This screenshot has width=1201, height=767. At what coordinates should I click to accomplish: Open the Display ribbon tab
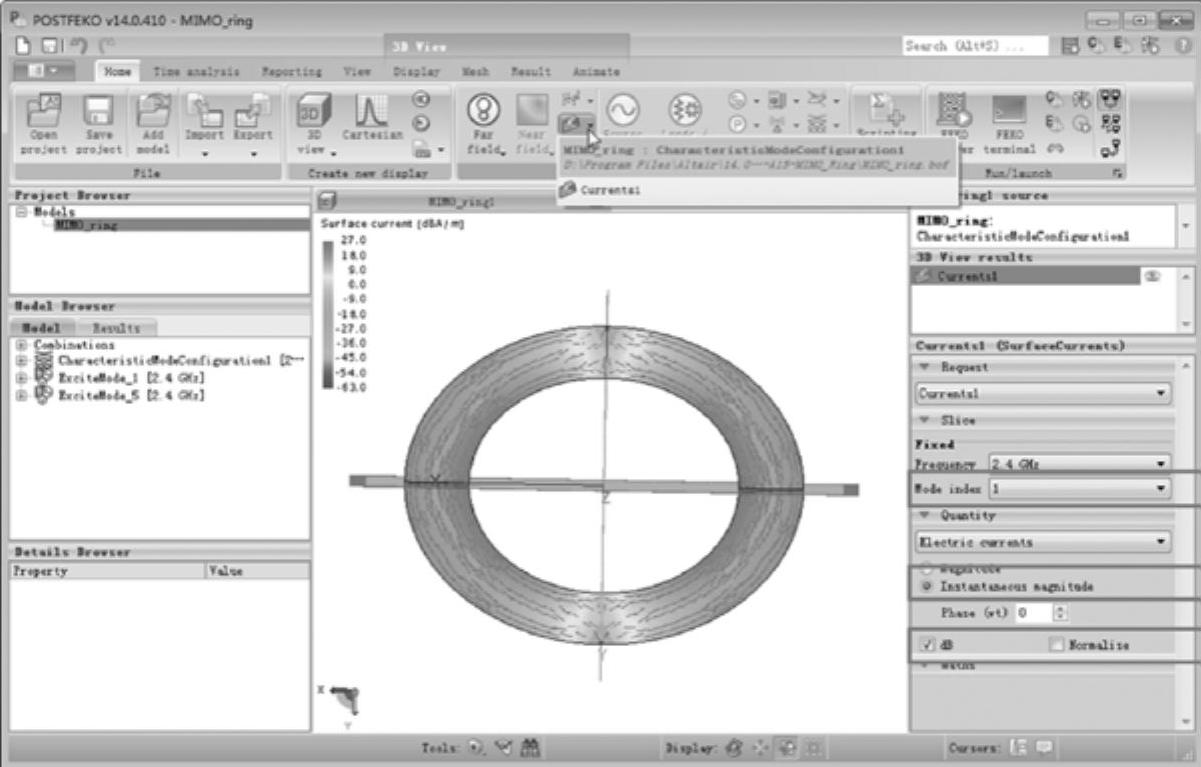(416, 72)
